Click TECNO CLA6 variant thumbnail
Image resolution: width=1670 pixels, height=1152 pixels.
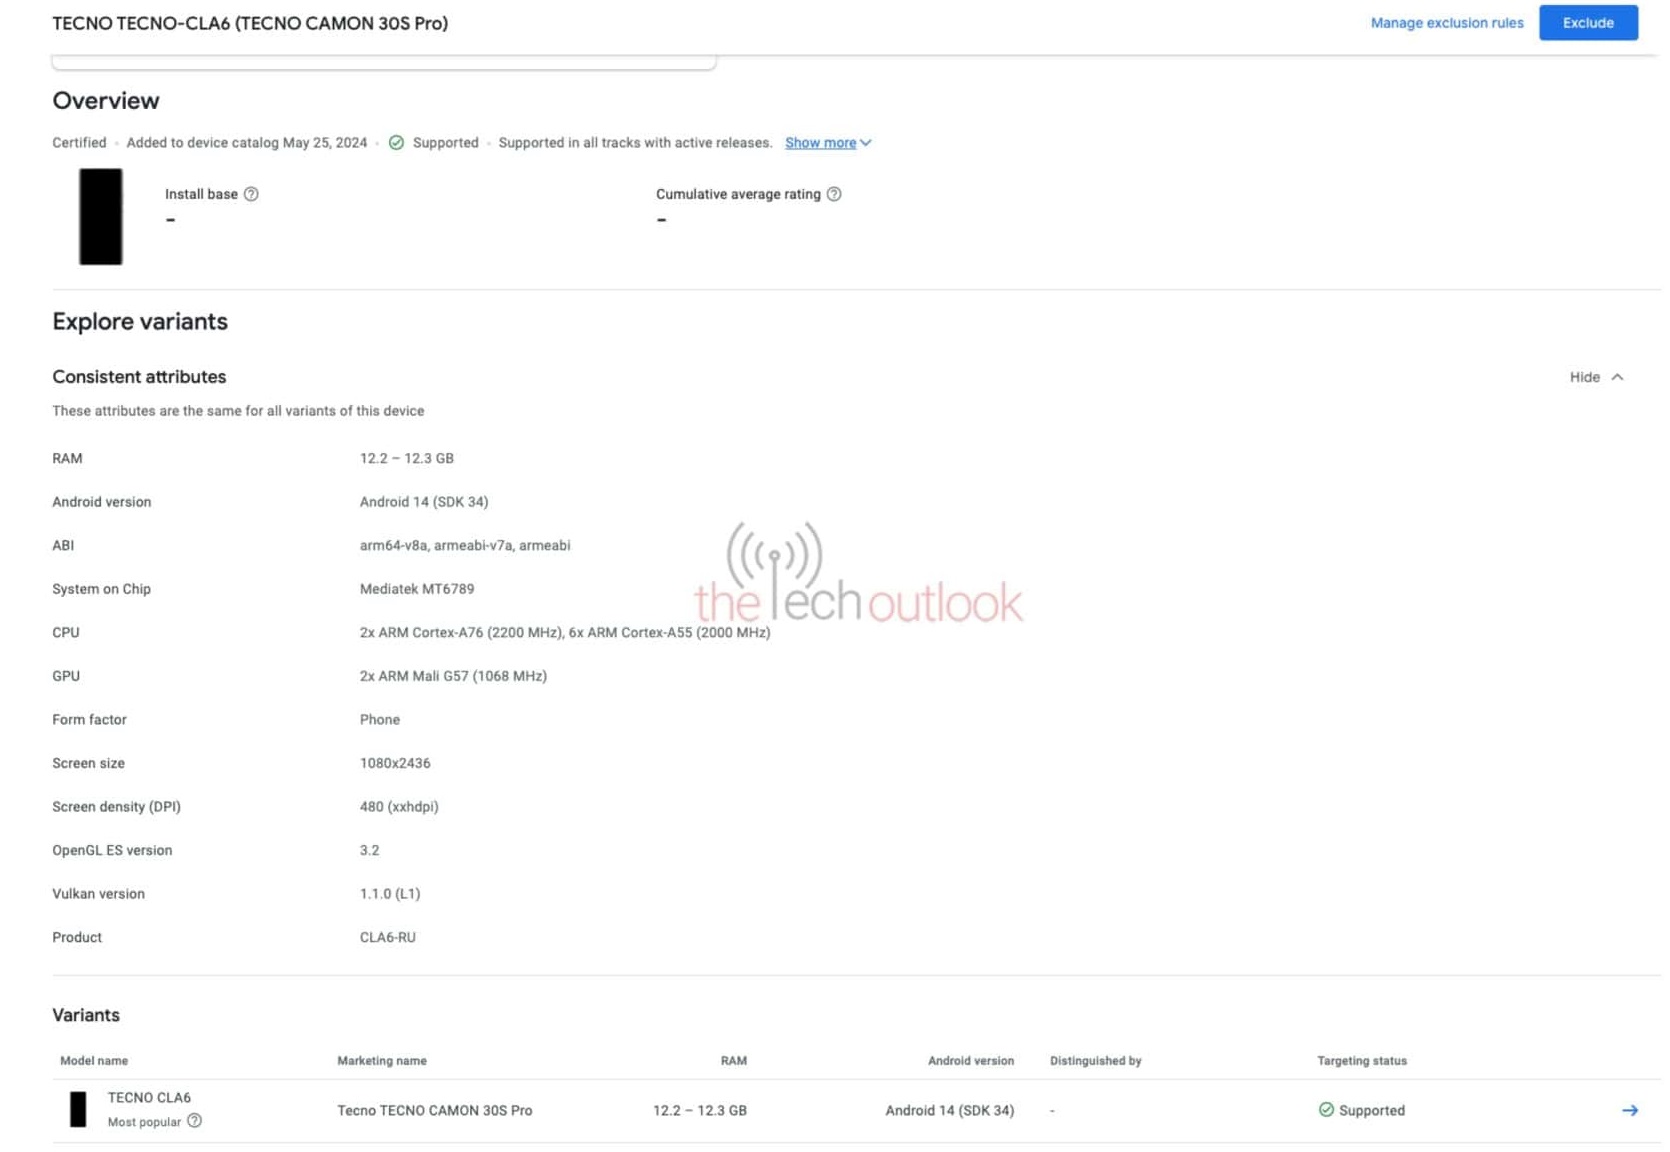point(78,1109)
